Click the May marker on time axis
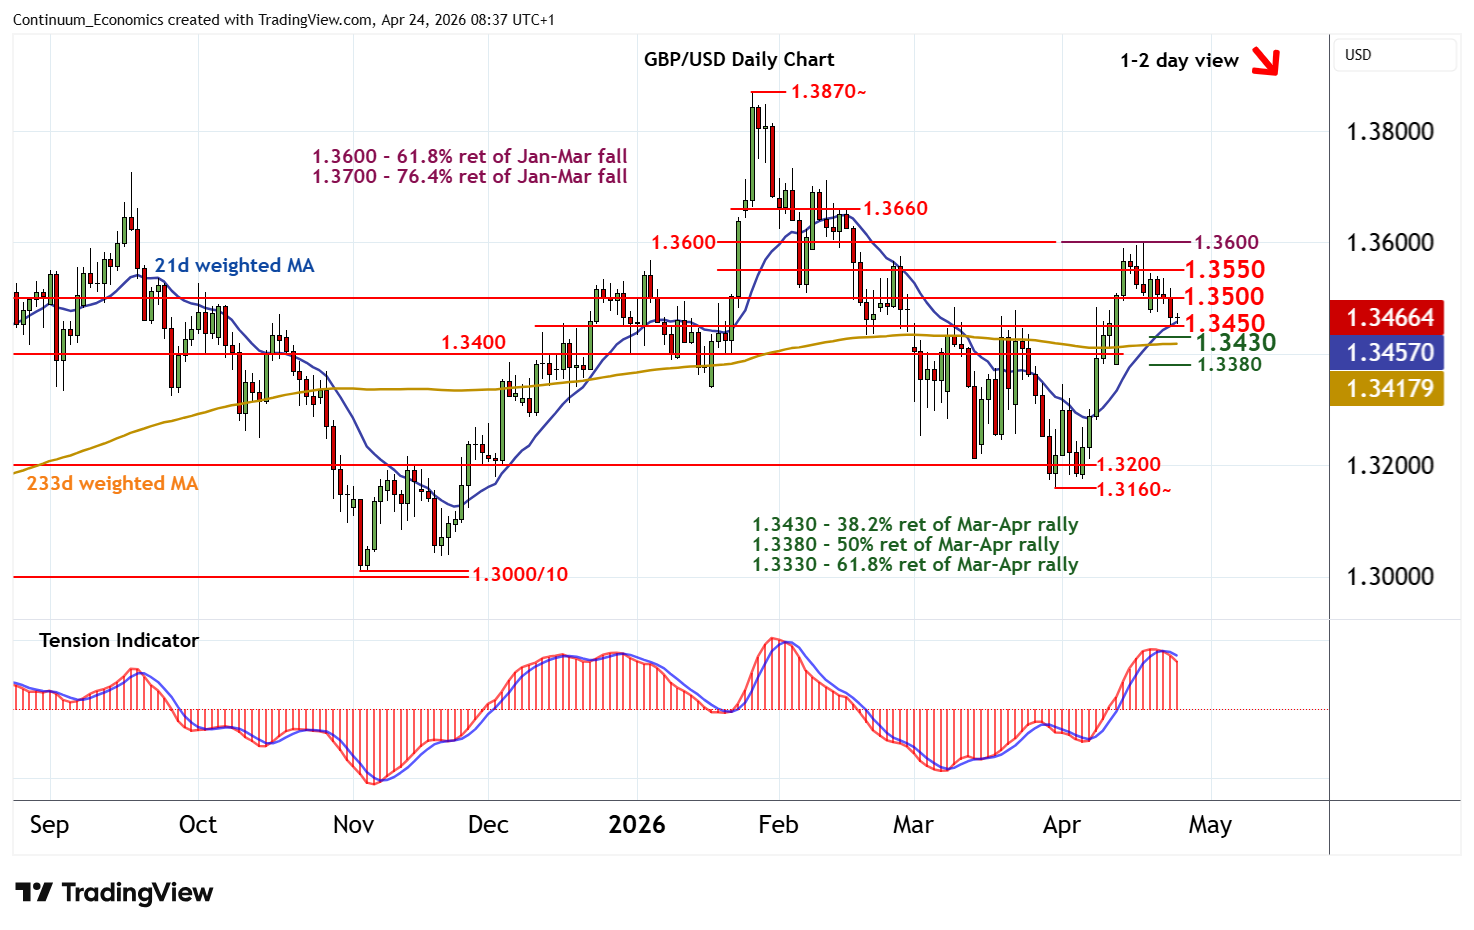This screenshot has width=1474, height=930. [x=1209, y=825]
